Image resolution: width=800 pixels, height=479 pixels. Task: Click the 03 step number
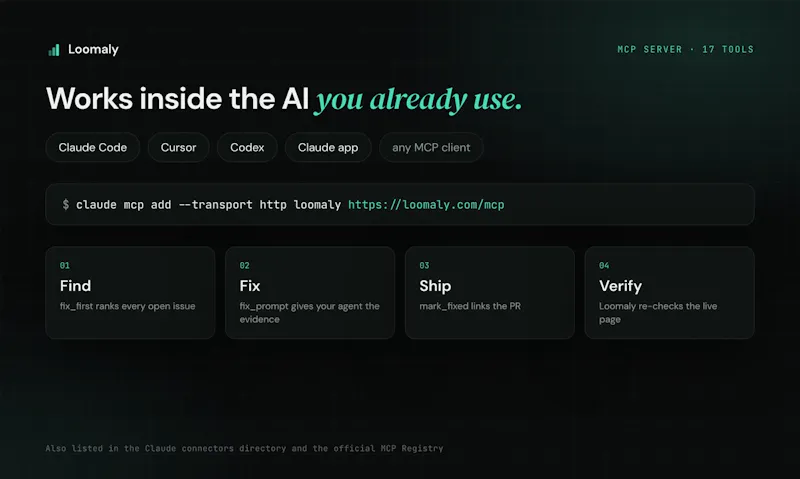pyautogui.click(x=424, y=265)
